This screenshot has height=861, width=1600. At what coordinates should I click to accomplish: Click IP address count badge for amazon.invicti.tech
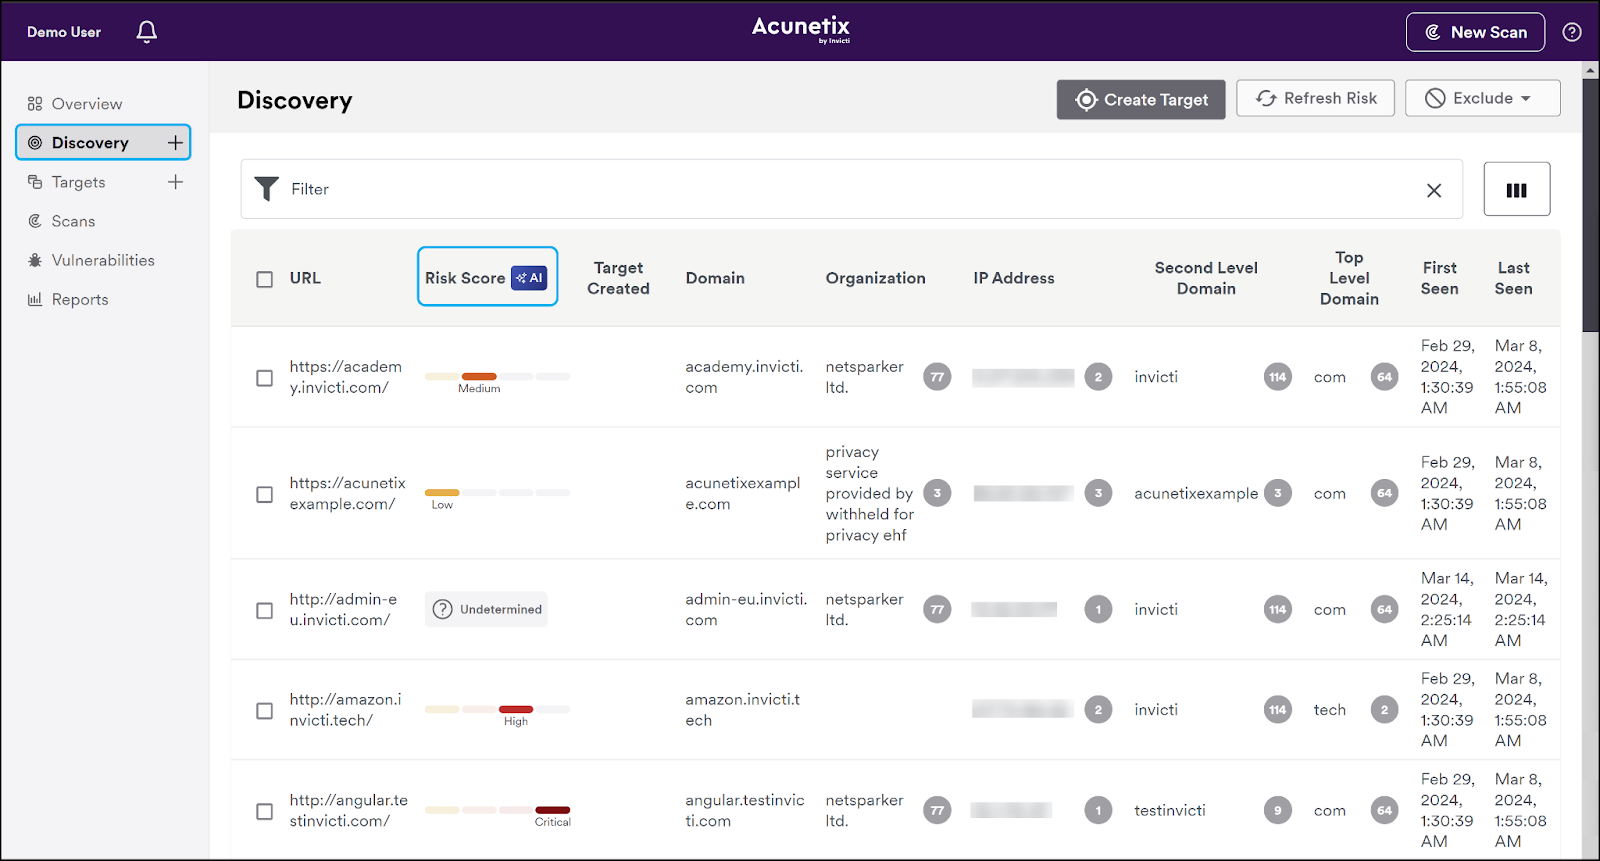click(x=1098, y=710)
